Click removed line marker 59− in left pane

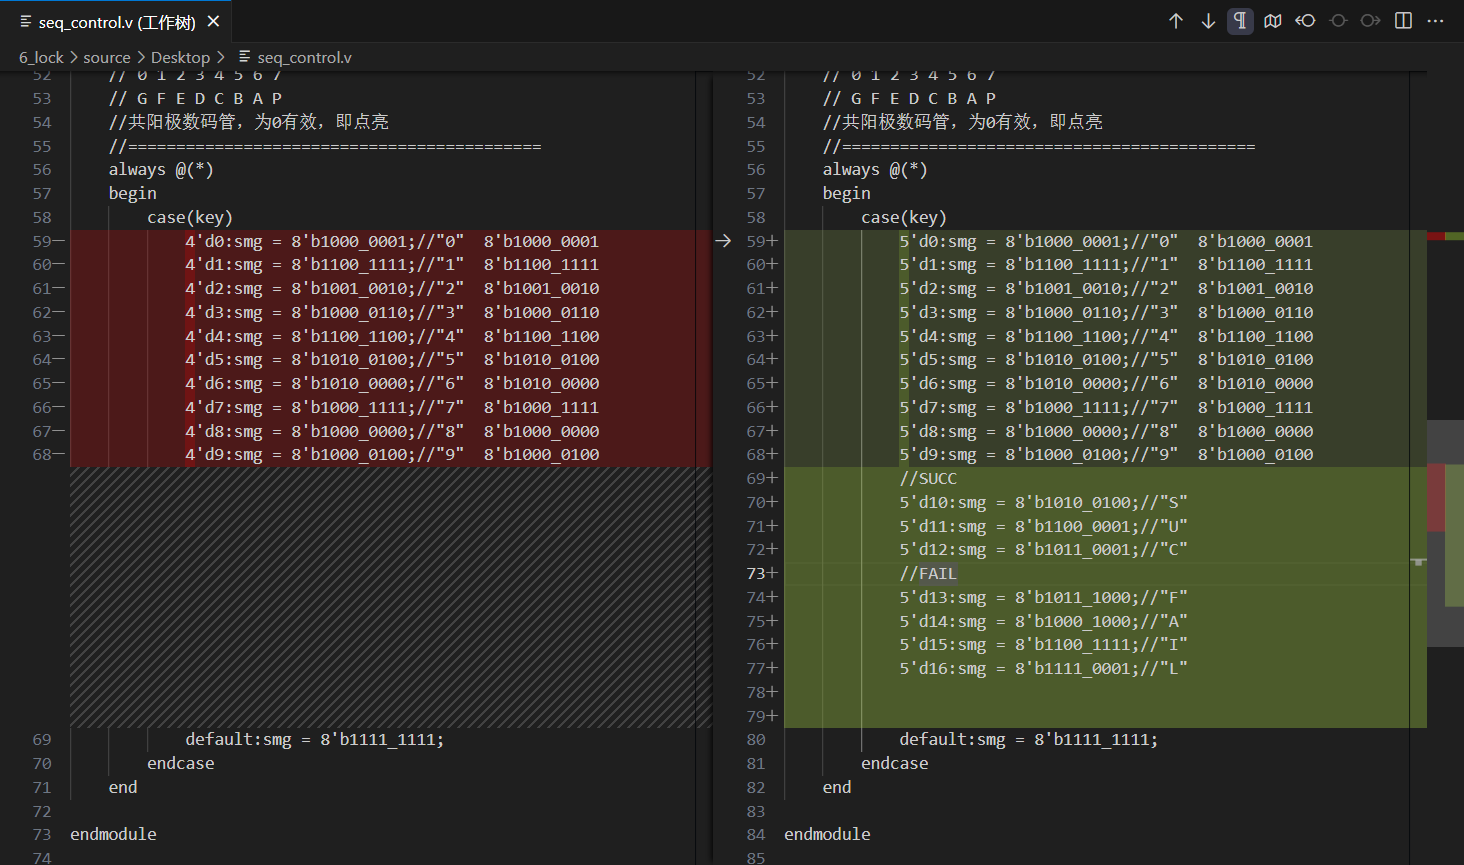(x=48, y=241)
